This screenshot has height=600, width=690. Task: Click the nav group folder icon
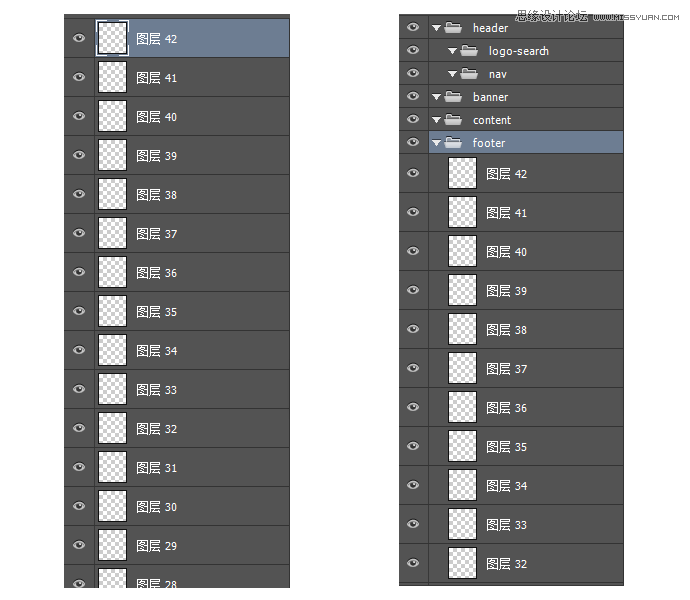click(469, 74)
